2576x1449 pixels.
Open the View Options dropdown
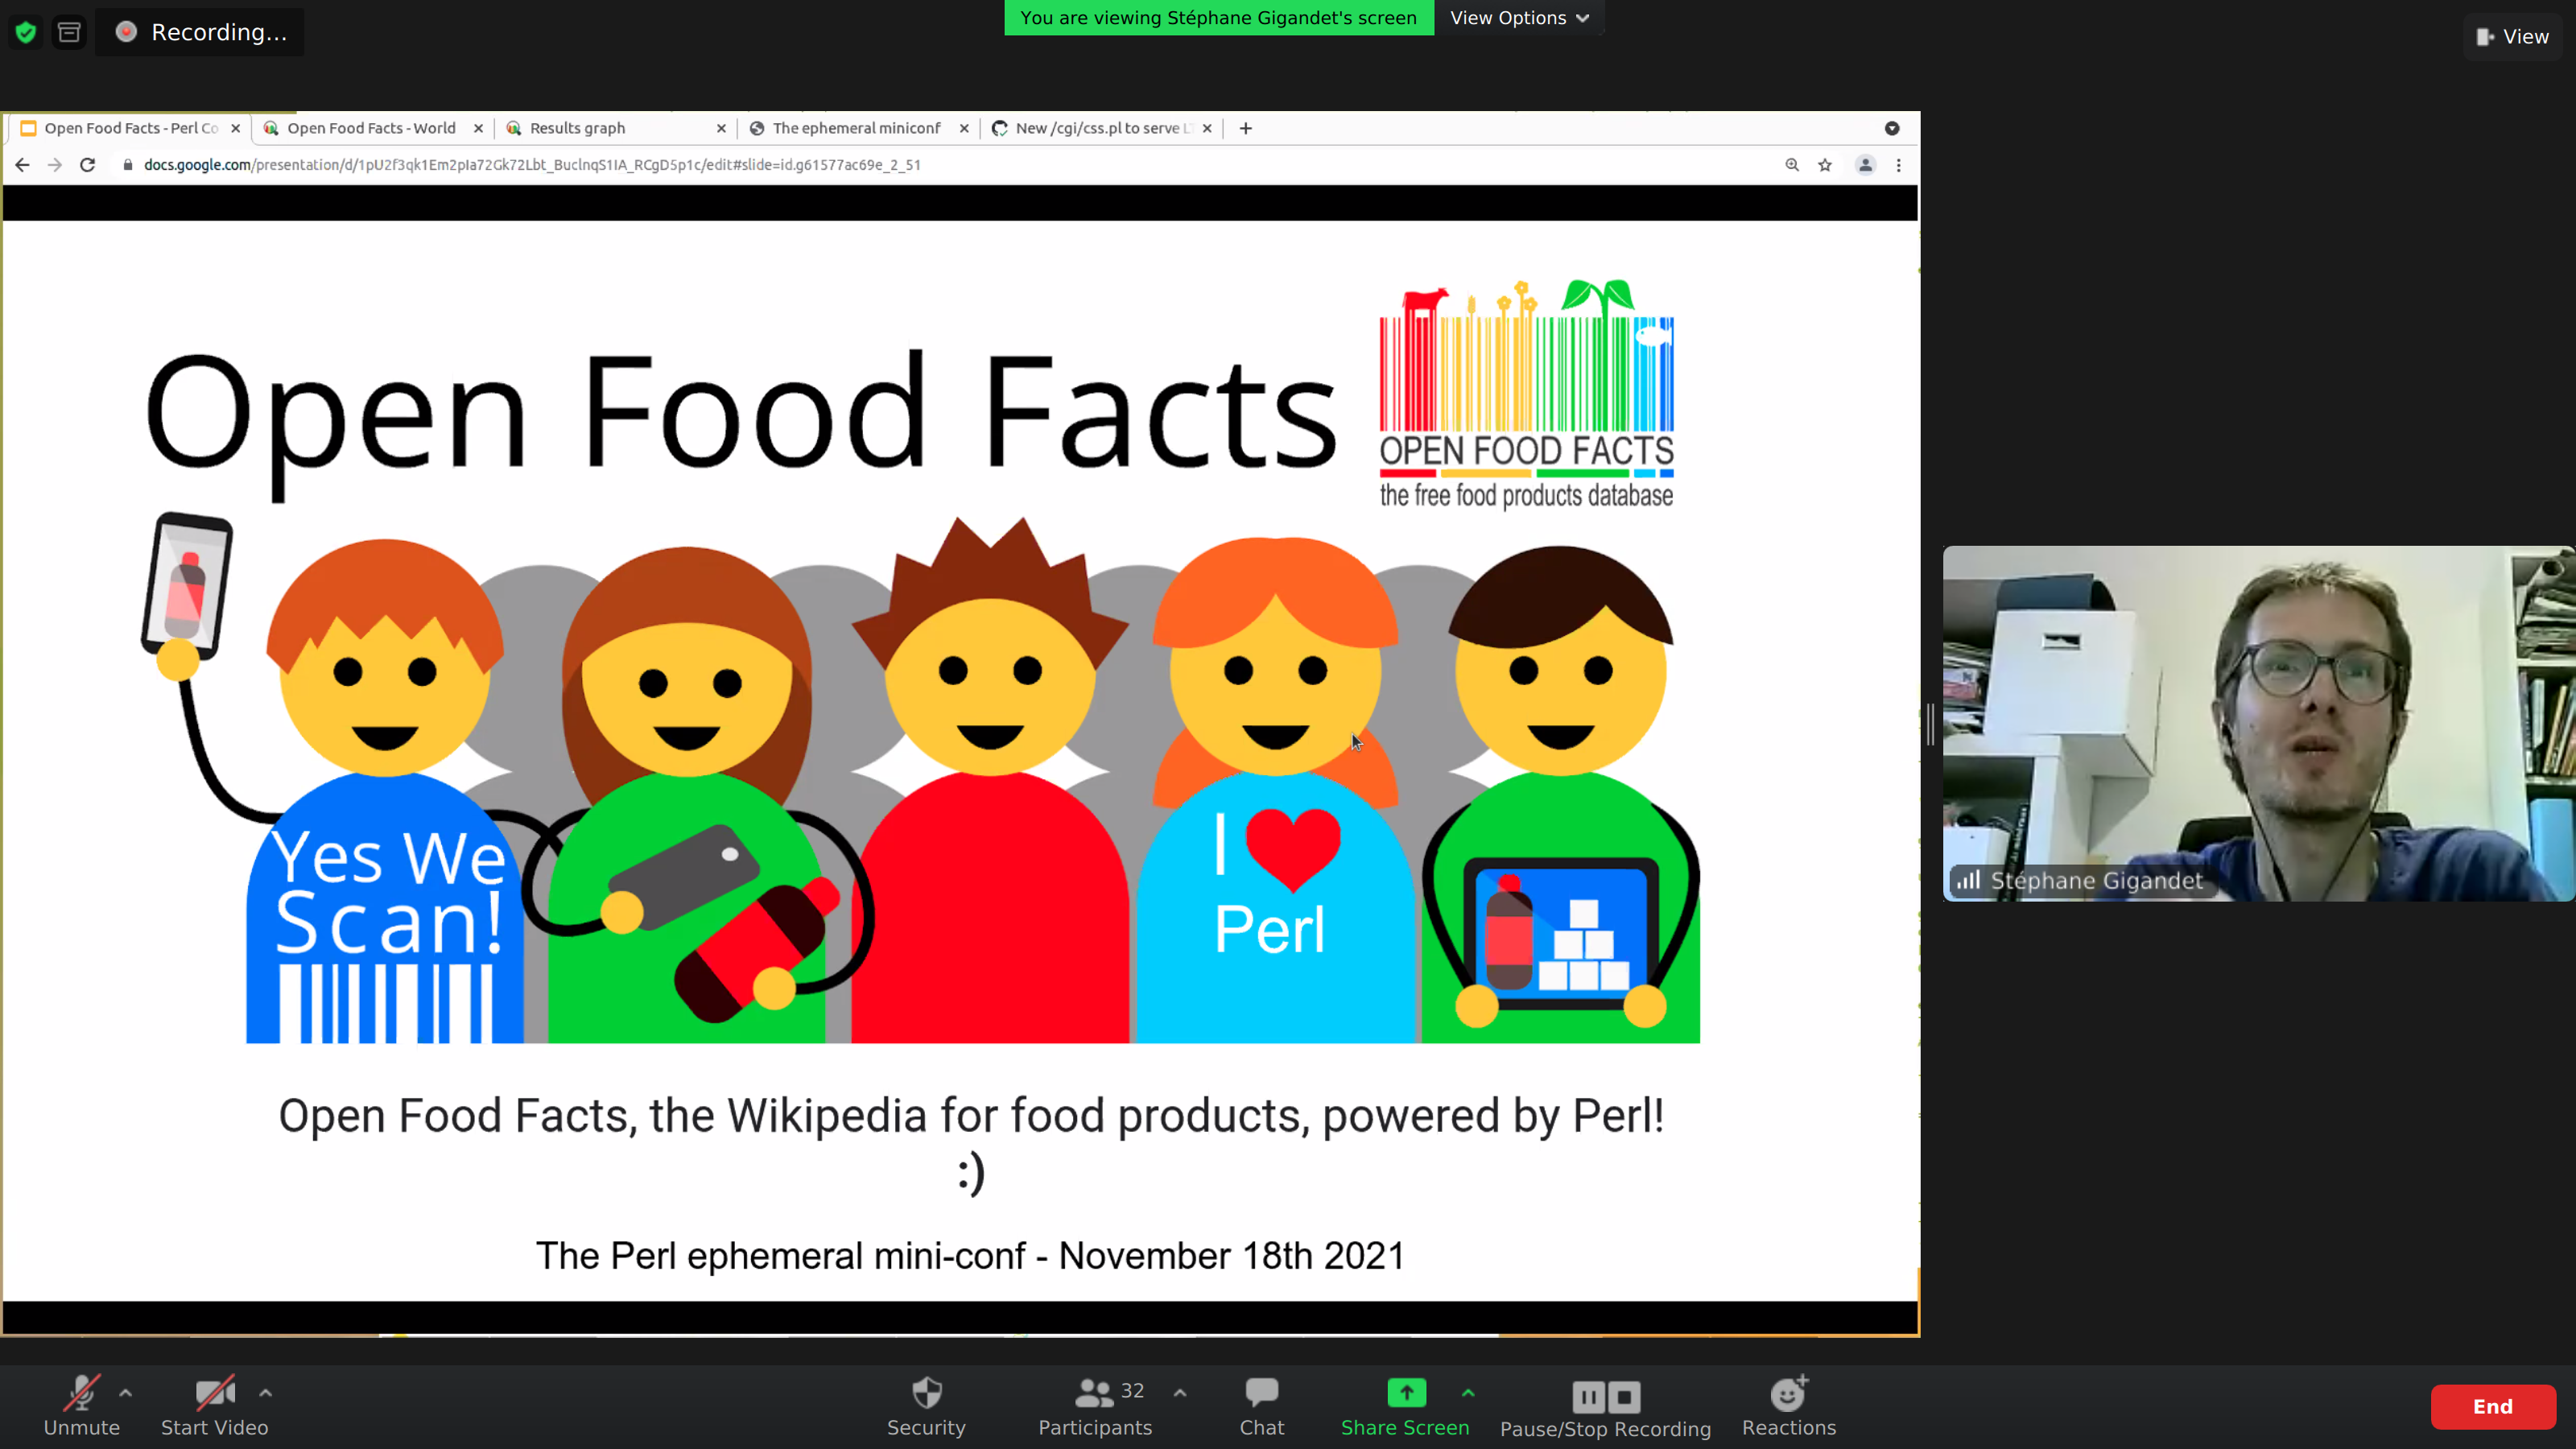click(1519, 18)
